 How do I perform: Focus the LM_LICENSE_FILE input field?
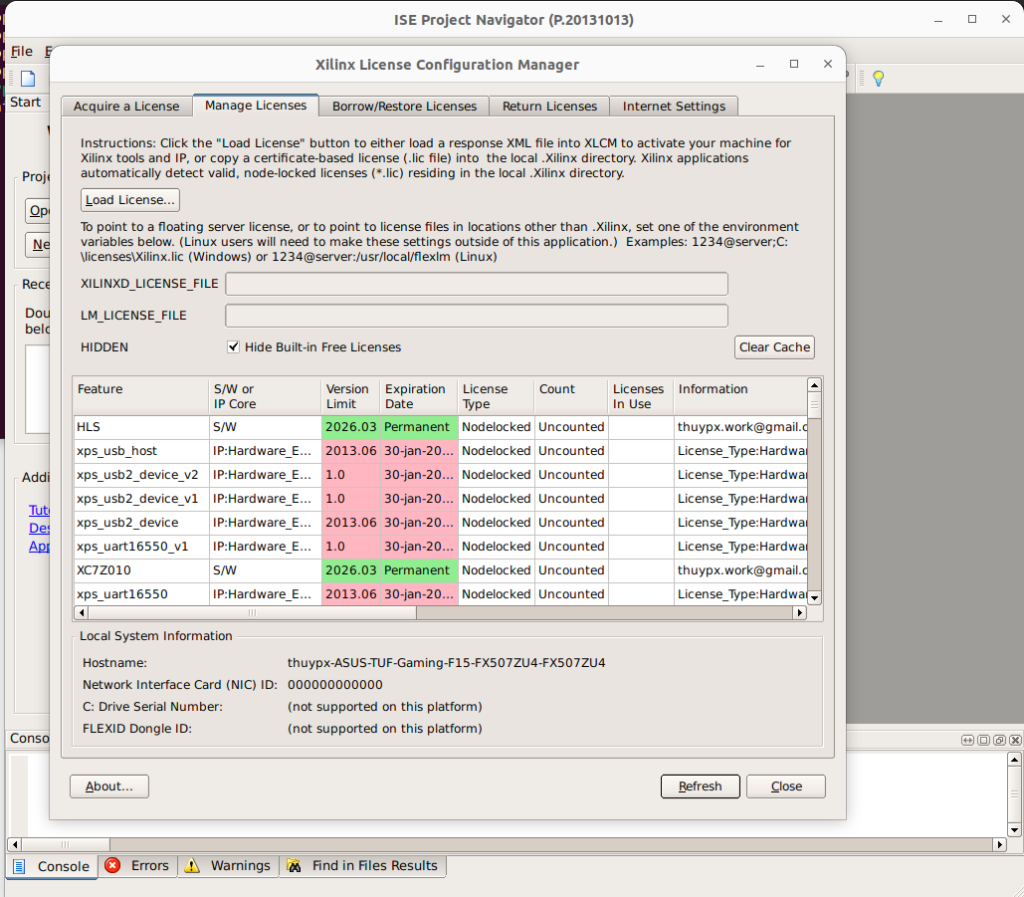pos(477,315)
